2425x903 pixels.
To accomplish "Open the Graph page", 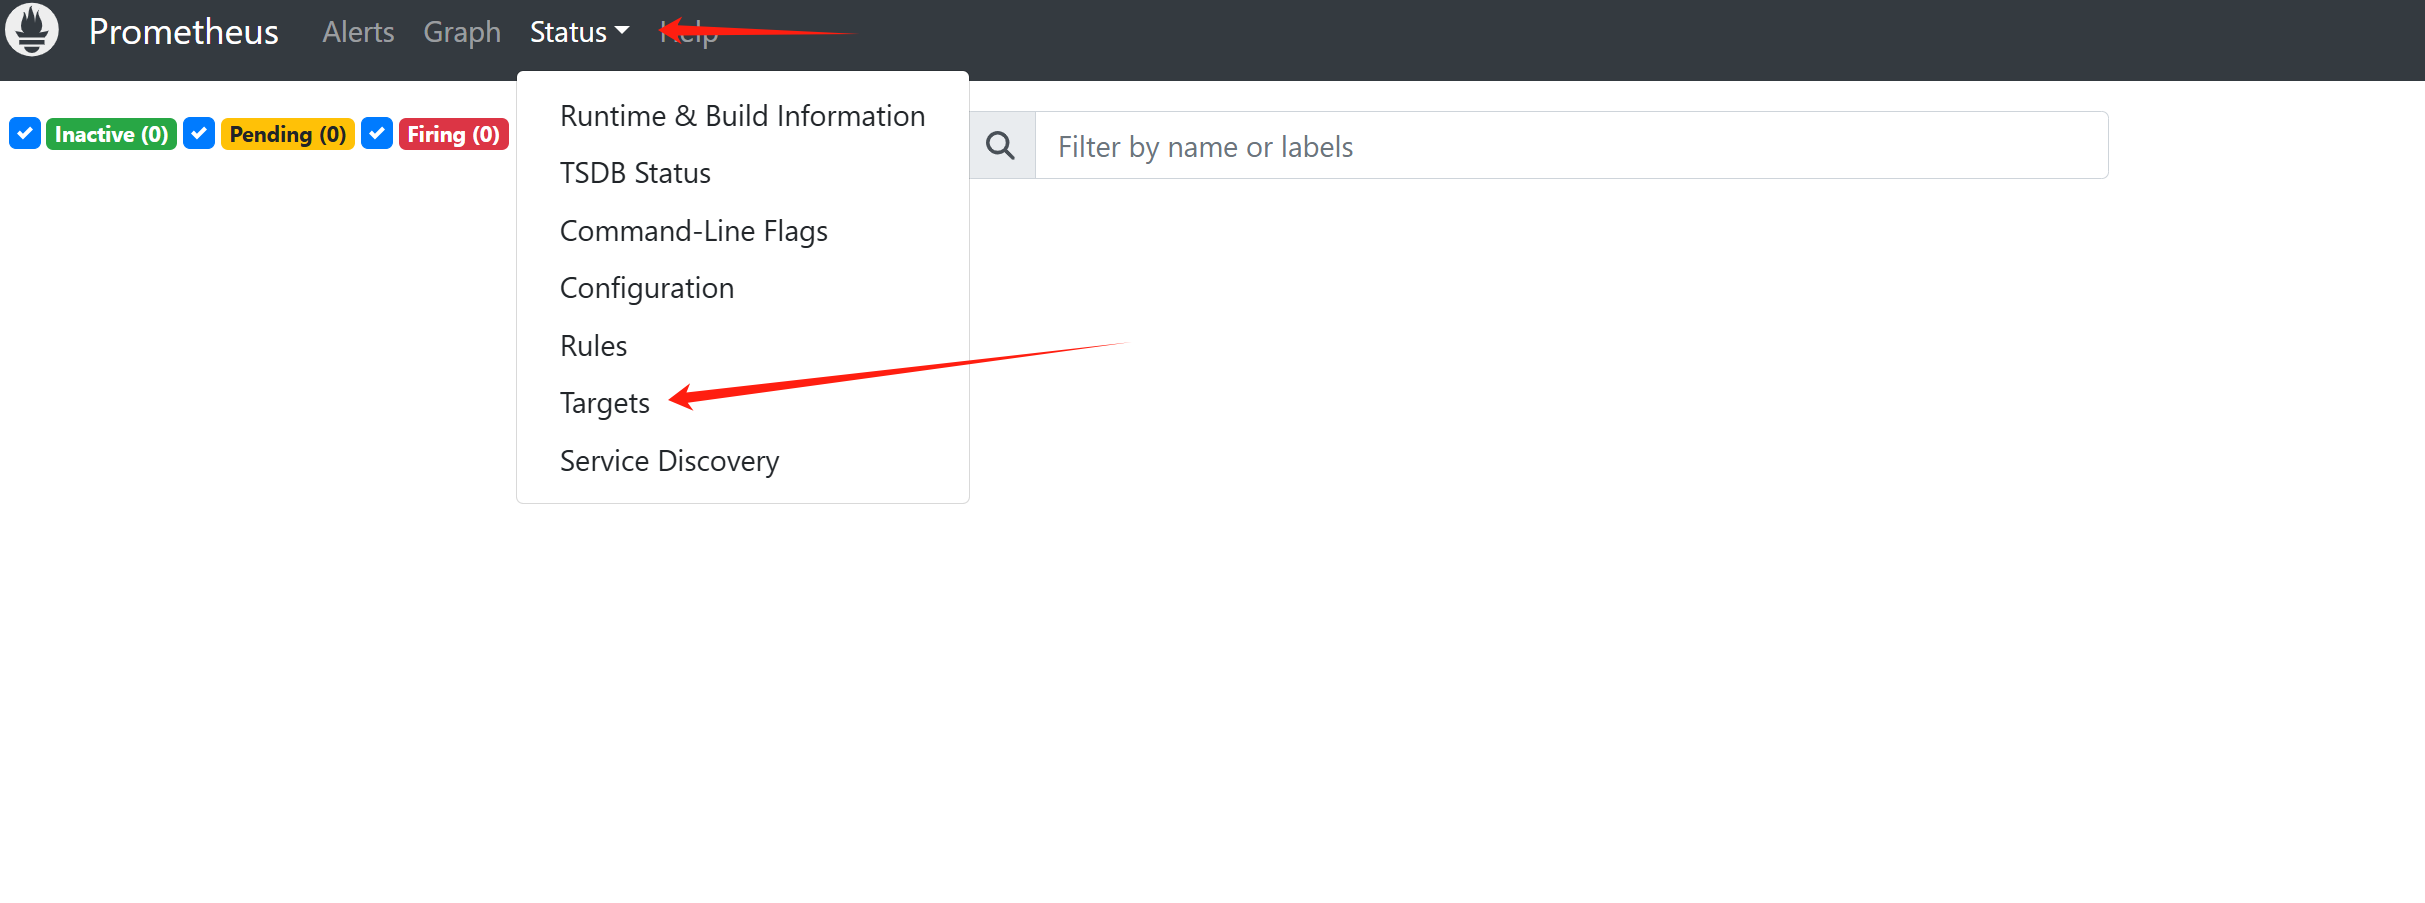I will (462, 32).
